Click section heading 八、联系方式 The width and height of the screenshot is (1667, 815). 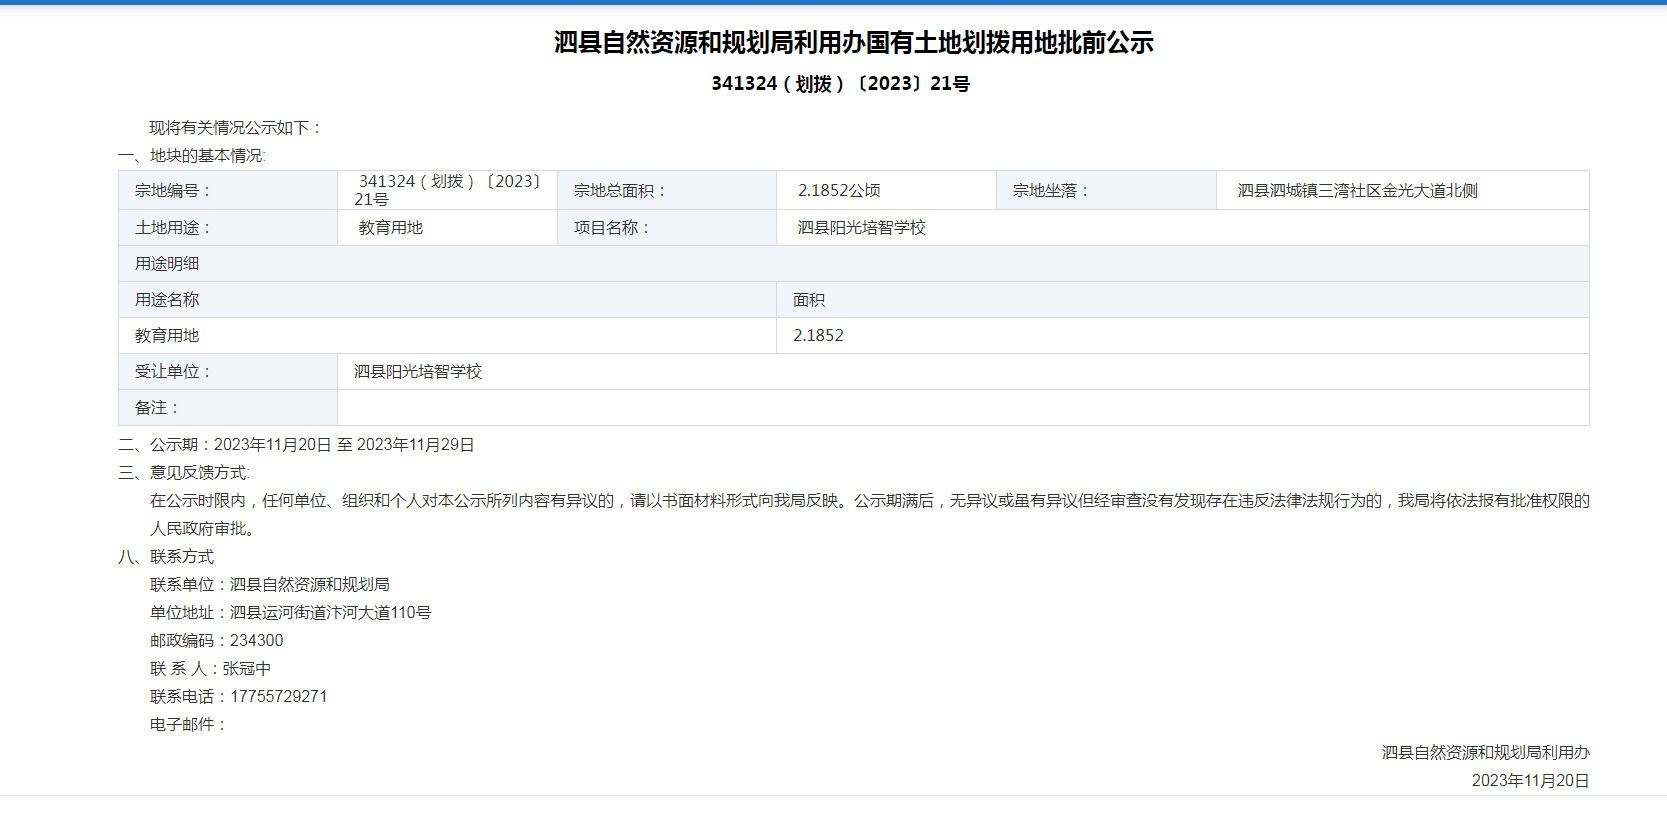(166, 557)
